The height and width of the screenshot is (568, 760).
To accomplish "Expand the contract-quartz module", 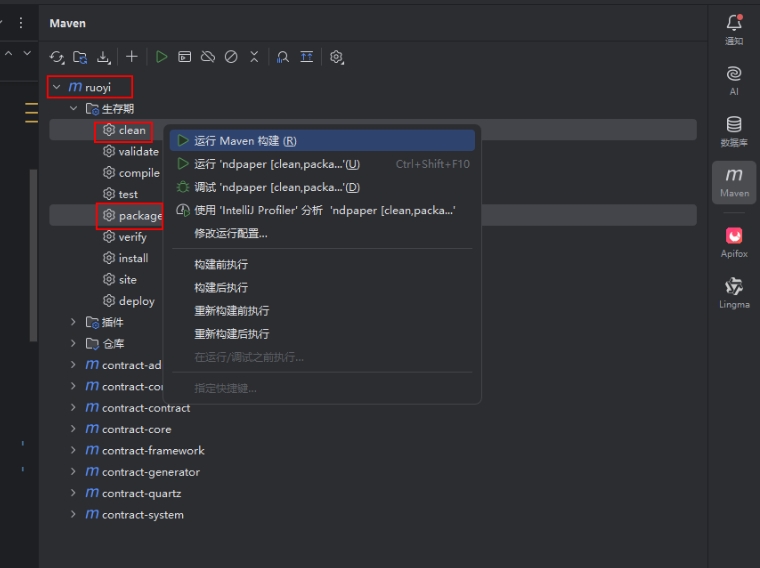I will point(73,493).
